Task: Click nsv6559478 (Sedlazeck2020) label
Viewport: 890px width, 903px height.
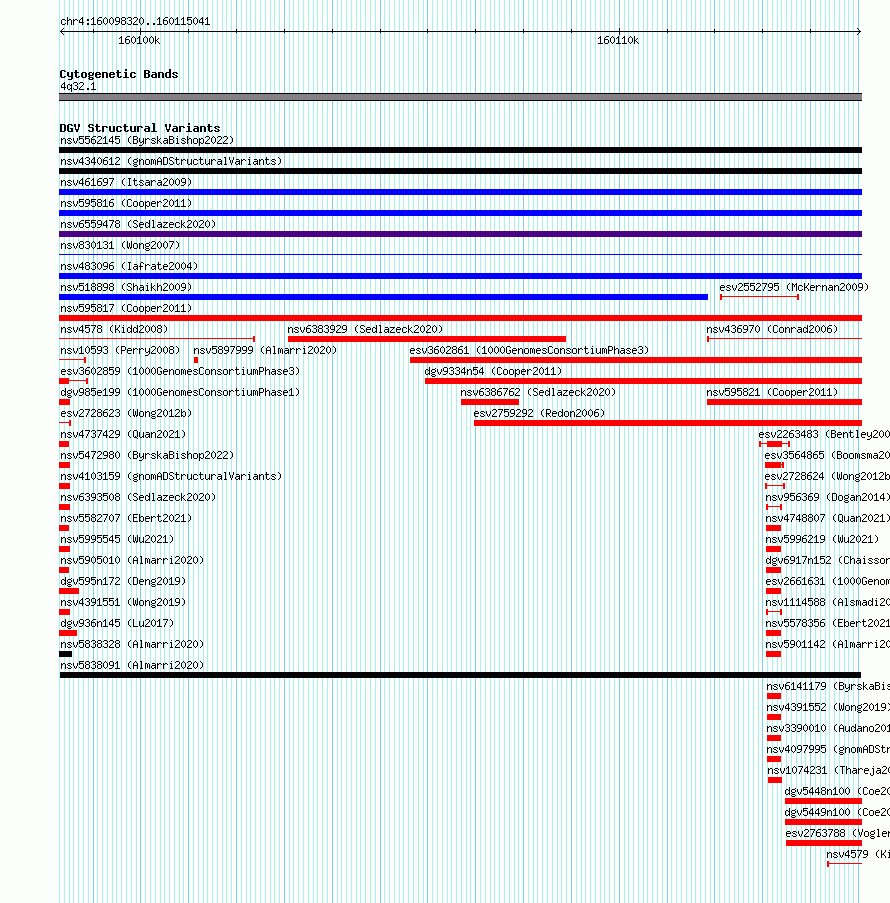Action: click(x=138, y=224)
